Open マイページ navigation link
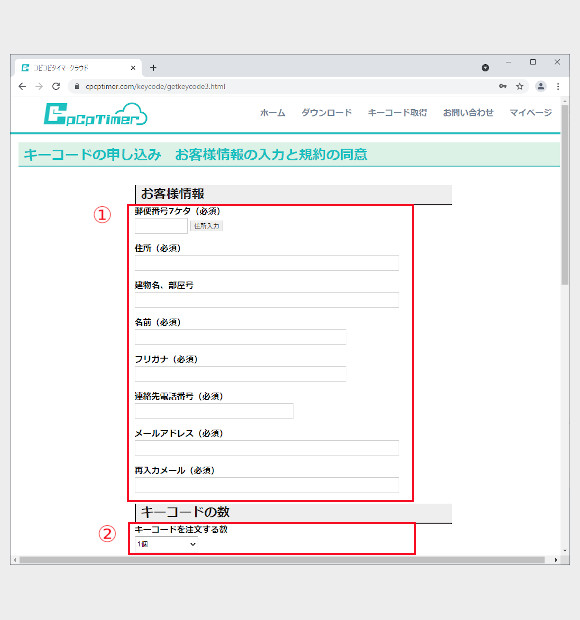The height and width of the screenshot is (620, 580). tap(530, 113)
